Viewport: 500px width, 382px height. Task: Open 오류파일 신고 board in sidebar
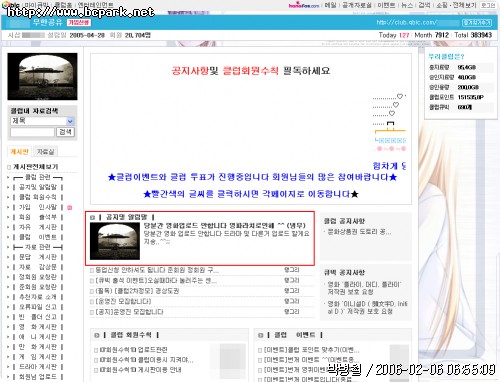[38, 307]
